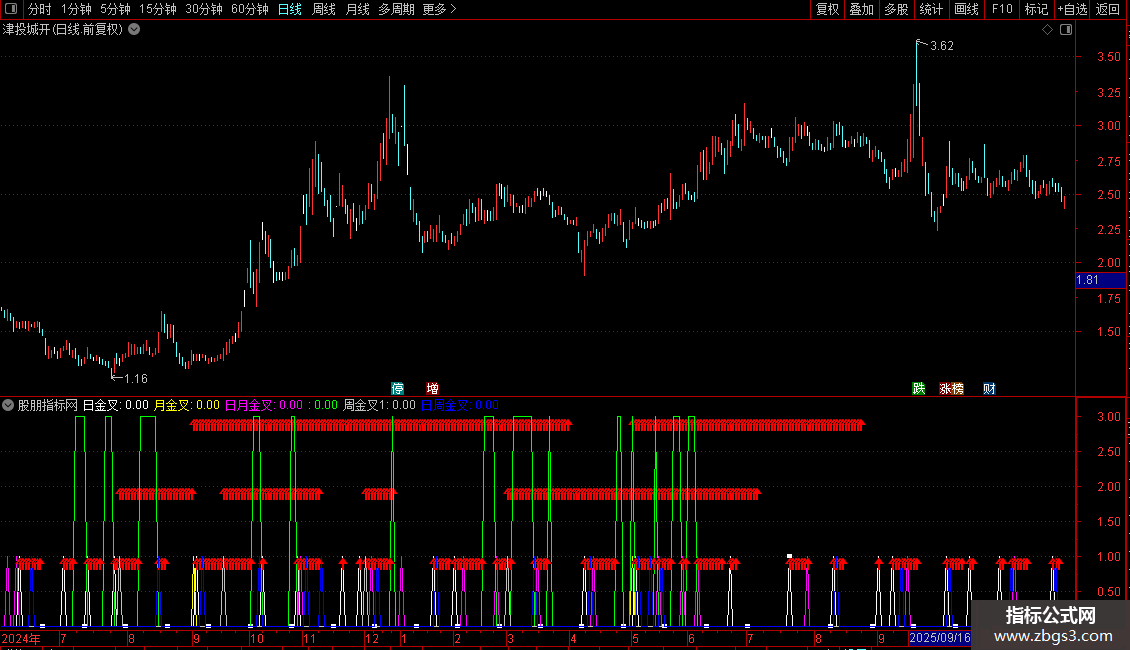Select the 60分钟 period tab

[x=249, y=9]
